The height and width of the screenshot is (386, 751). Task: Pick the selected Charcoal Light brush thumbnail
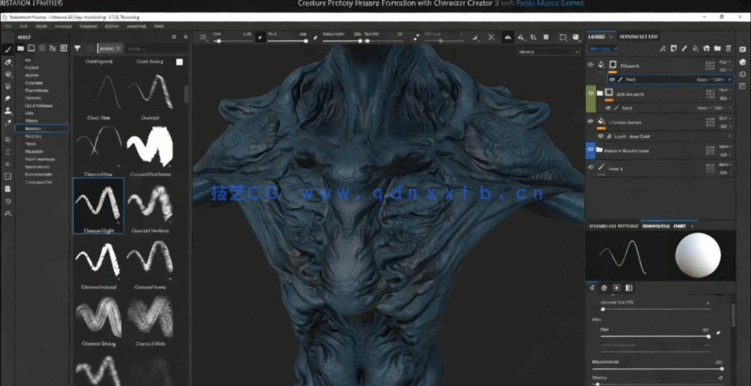tap(99, 205)
